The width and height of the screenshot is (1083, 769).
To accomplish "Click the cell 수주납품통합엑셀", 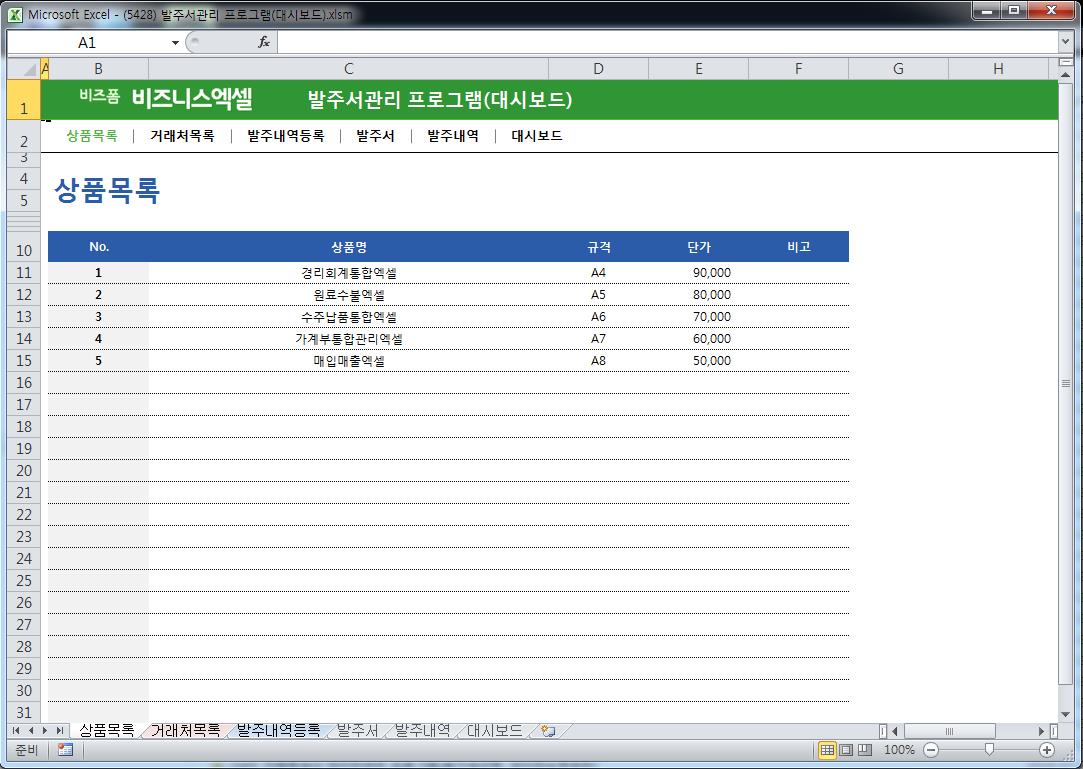I will click(349, 317).
